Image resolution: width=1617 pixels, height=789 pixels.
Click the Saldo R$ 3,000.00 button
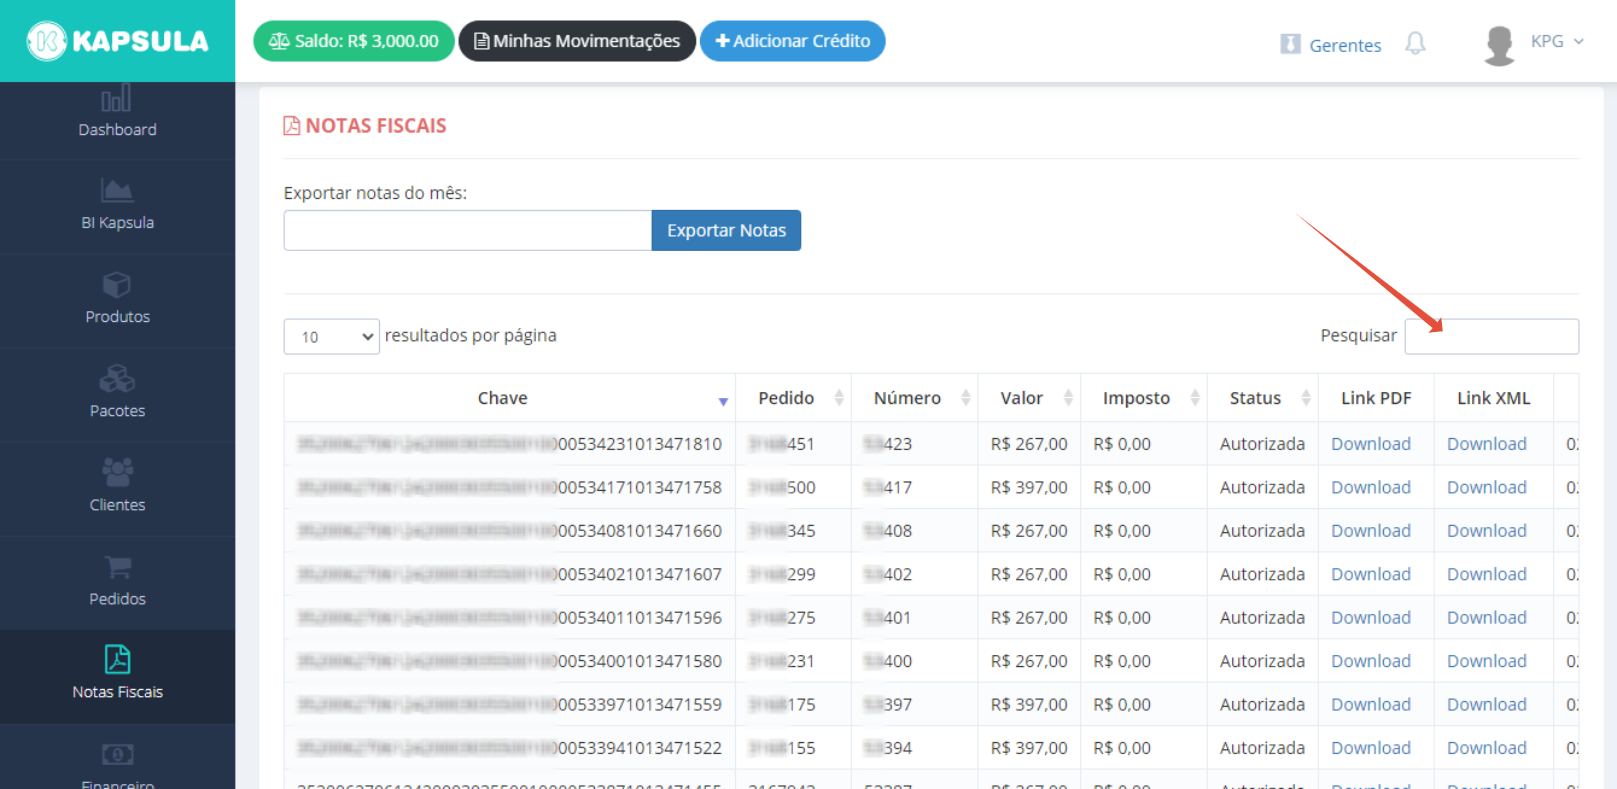click(x=354, y=41)
